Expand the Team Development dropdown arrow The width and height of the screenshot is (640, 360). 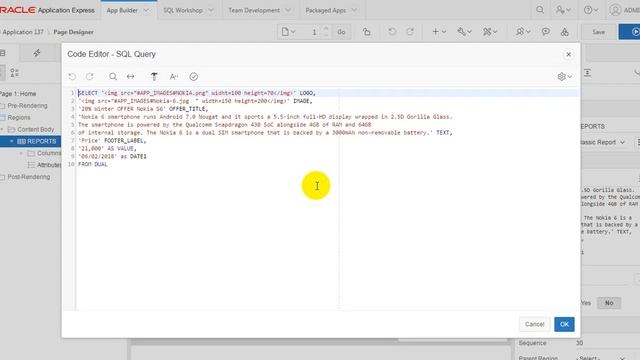288,10
